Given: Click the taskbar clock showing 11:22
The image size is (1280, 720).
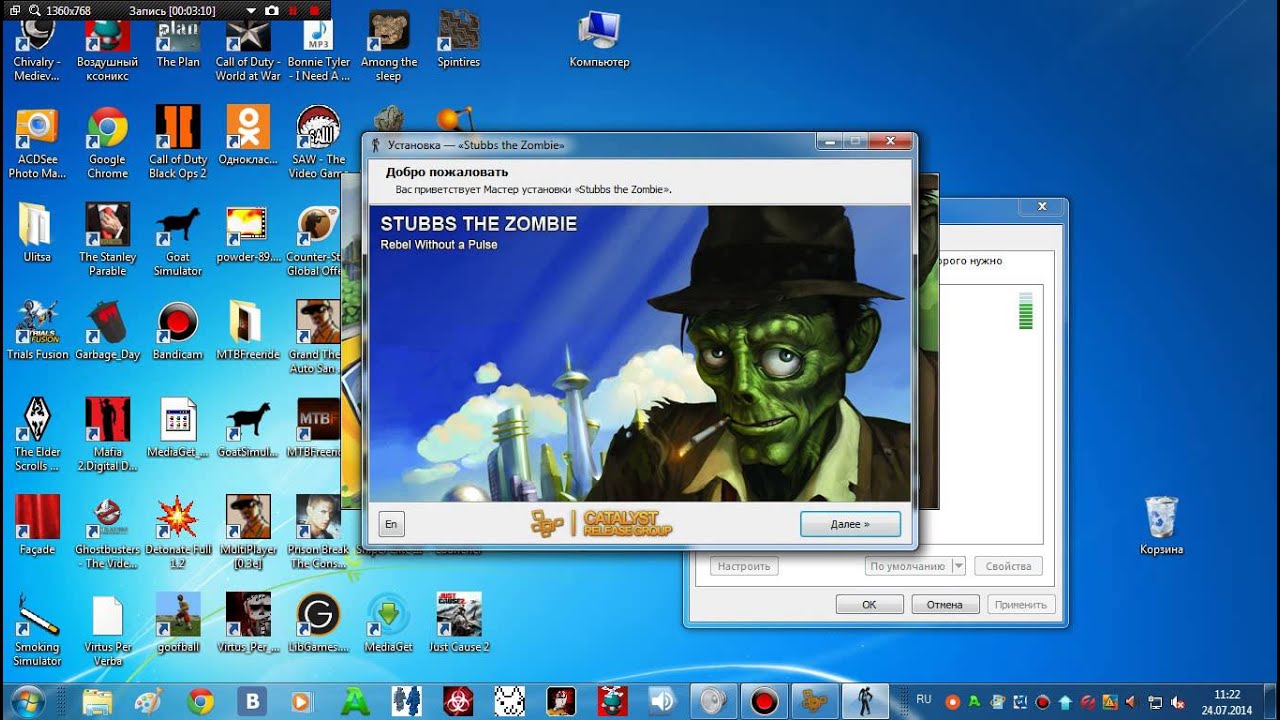Looking at the screenshot, I should point(1227,701).
